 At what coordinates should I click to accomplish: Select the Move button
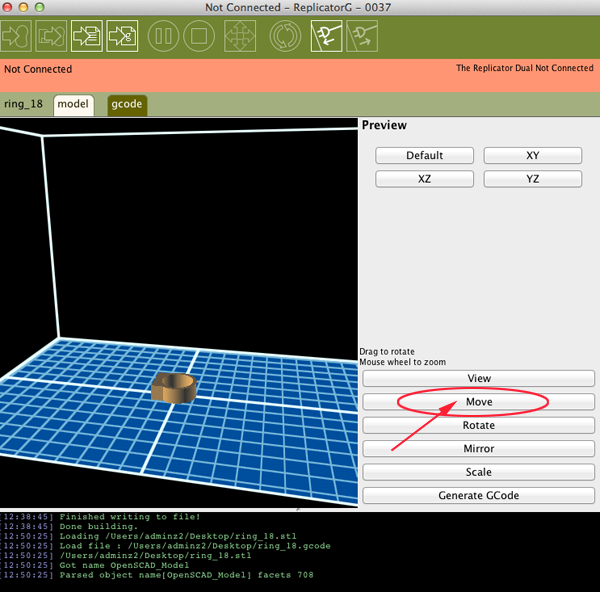click(x=479, y=402)
